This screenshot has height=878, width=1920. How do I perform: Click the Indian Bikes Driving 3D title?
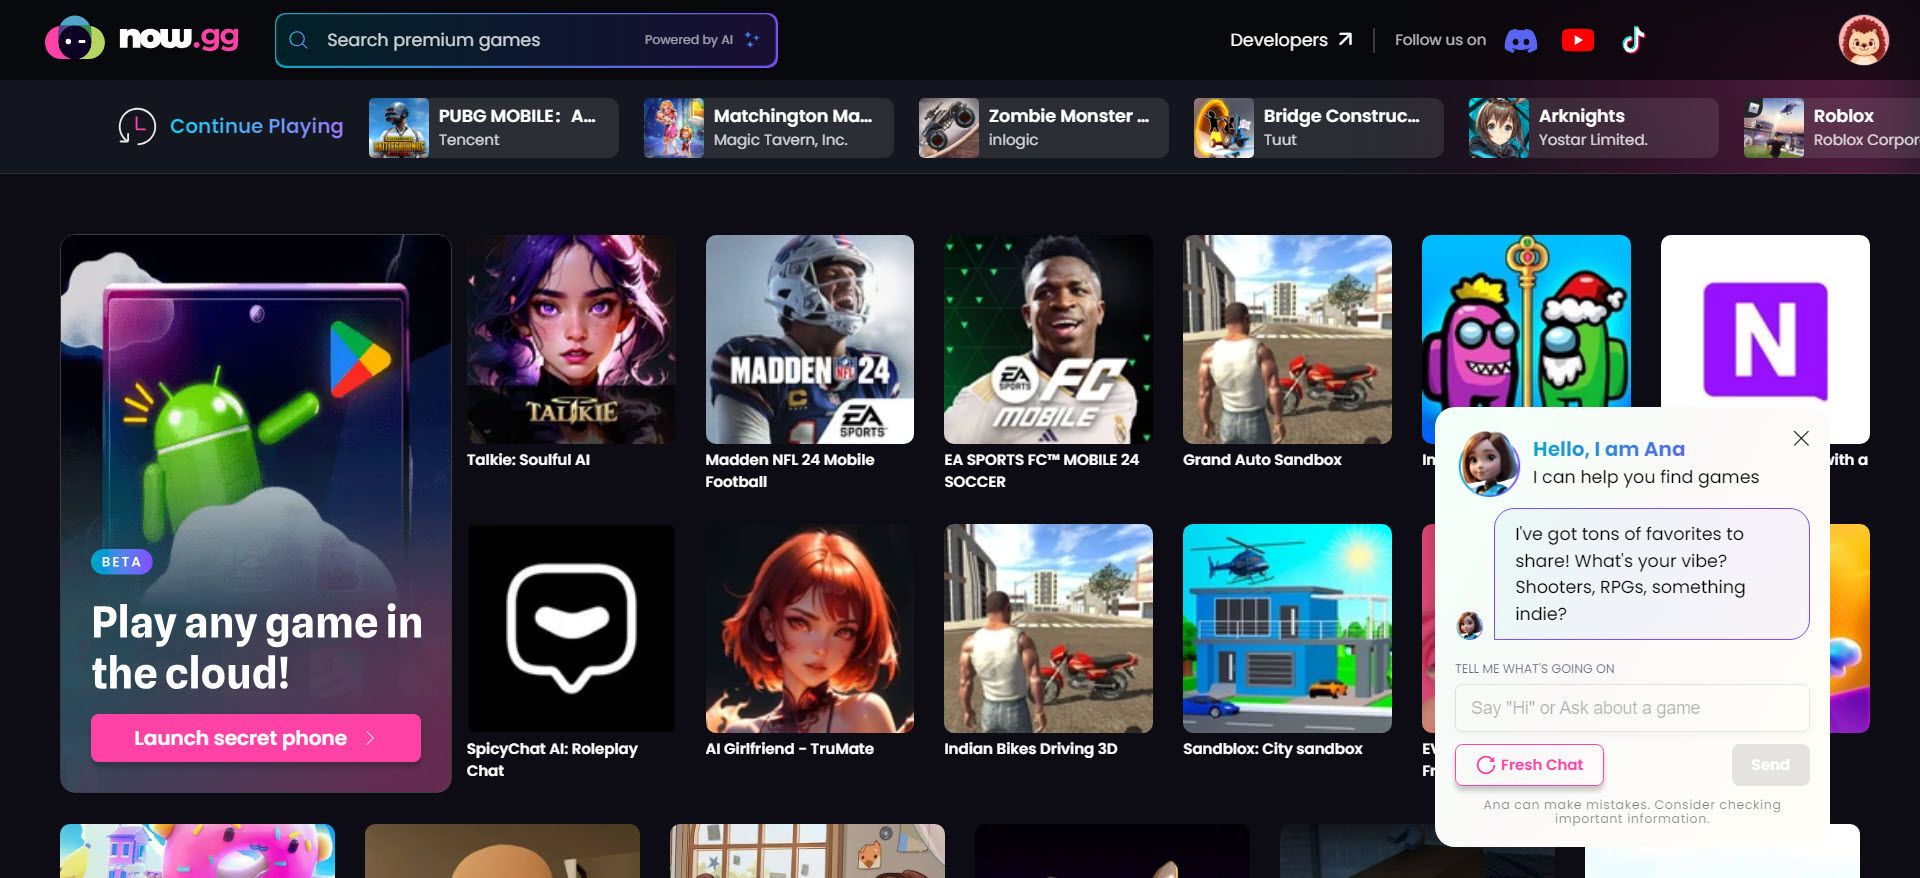[1031, 749]
